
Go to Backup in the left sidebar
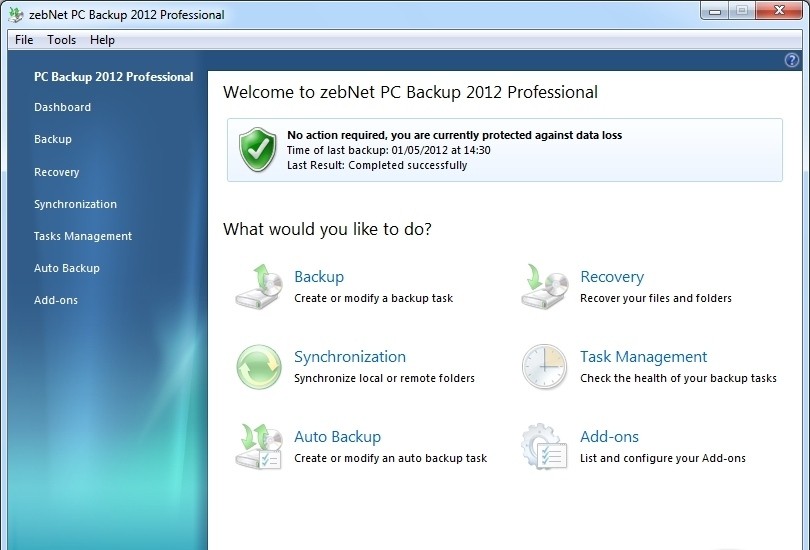point(53,139)
